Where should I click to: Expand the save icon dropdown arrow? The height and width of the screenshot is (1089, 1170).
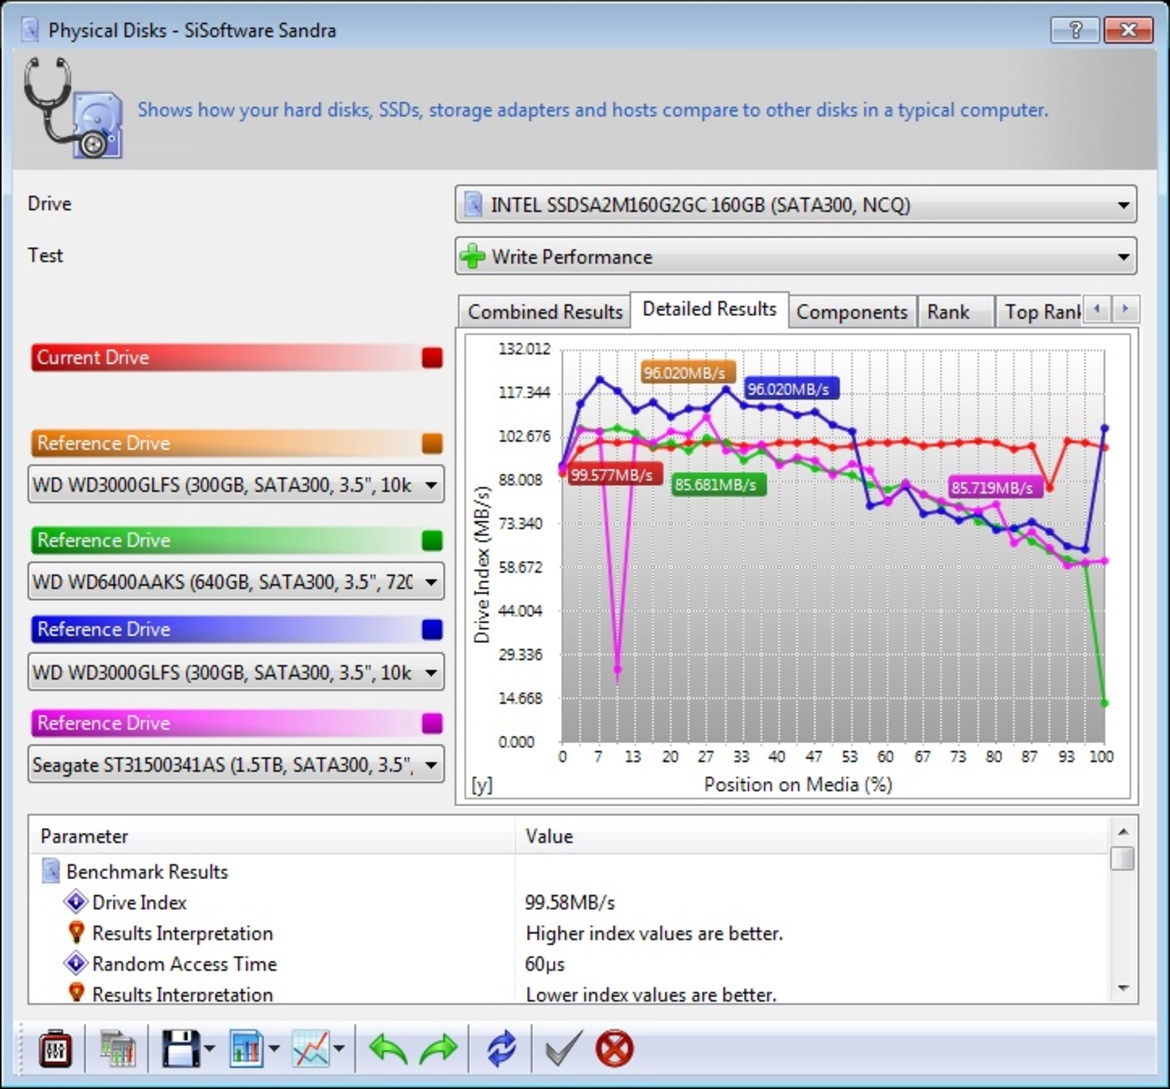210,1049
